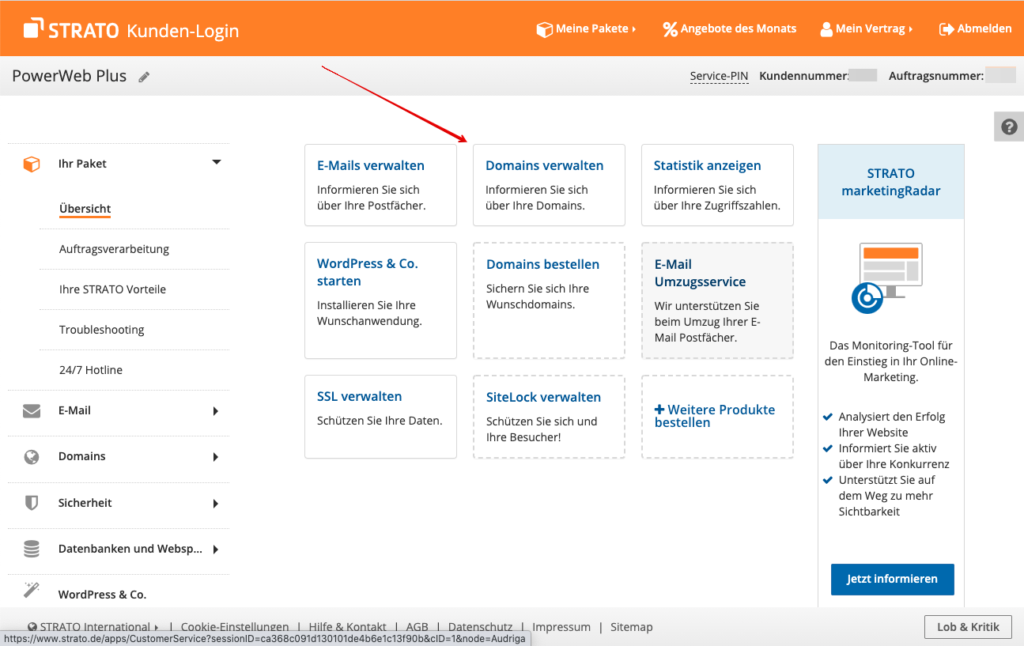The width and height of the screenshot is (1024, 646).
Task: Edit package name with pencil icon
Action: click(144, 77)
